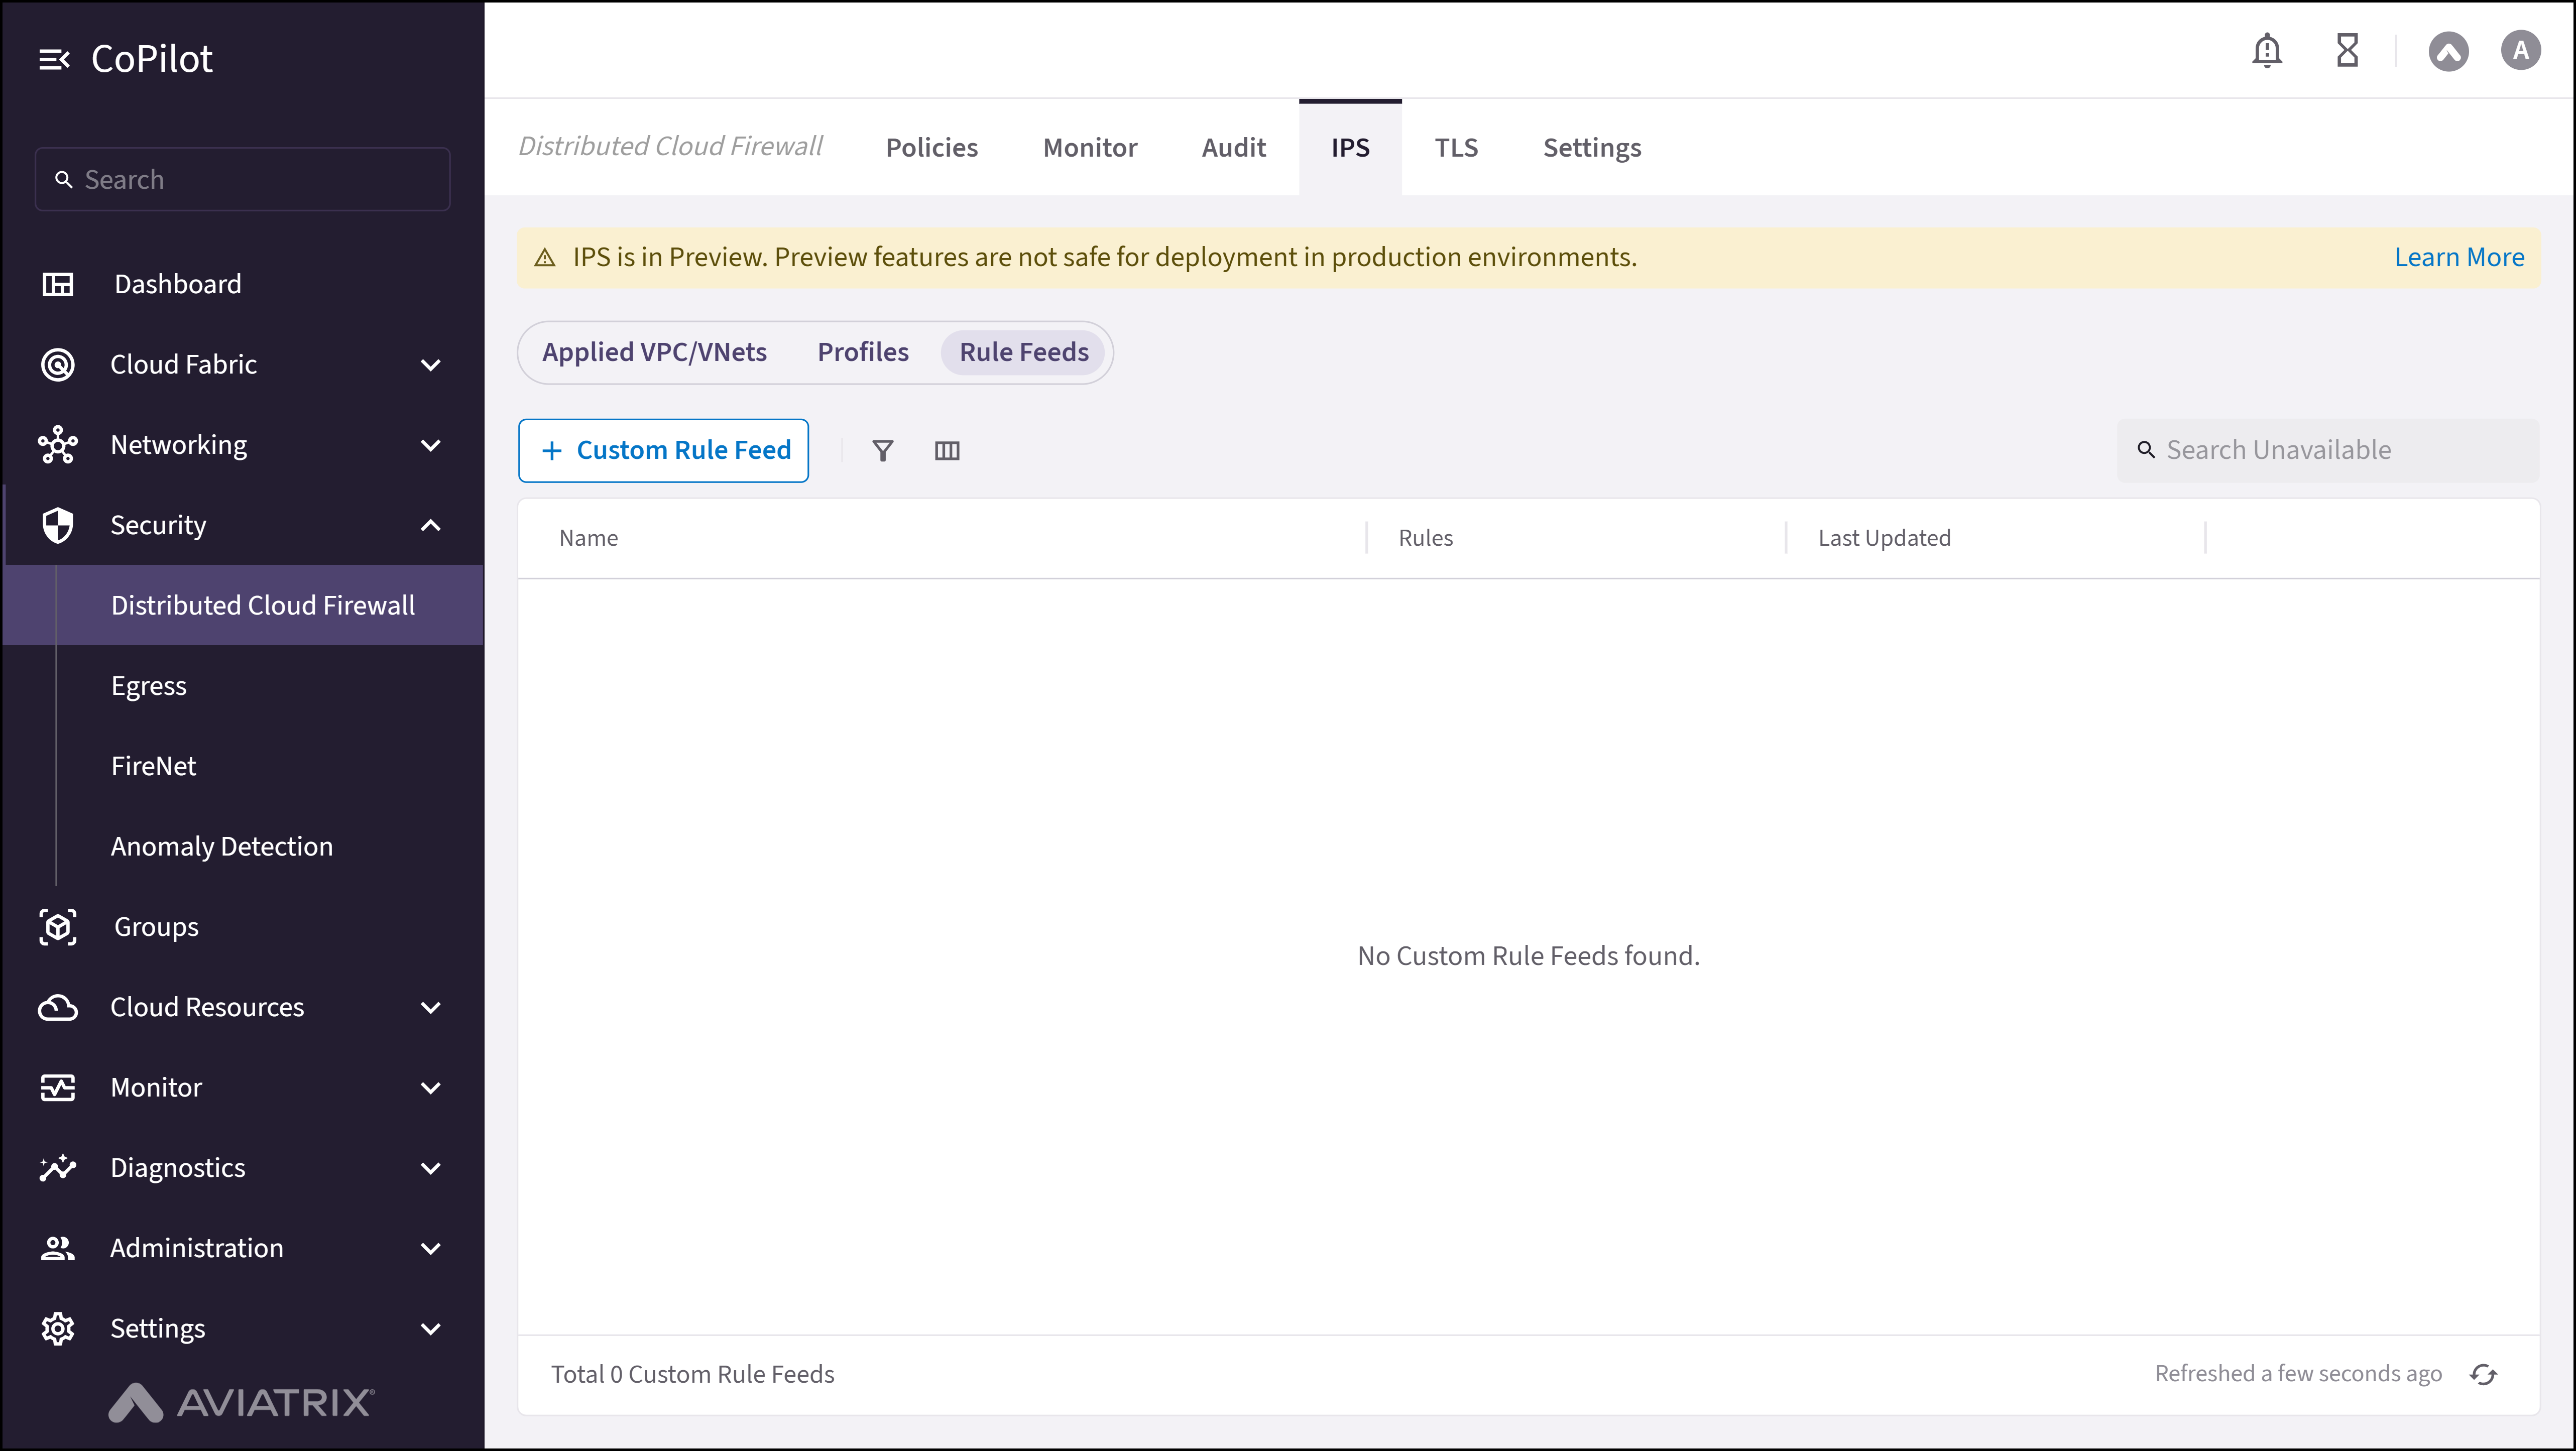This screenshot has width=2576, height=1451.
Task: Collapse the Security menu chevron
Action: coord(431,525)
